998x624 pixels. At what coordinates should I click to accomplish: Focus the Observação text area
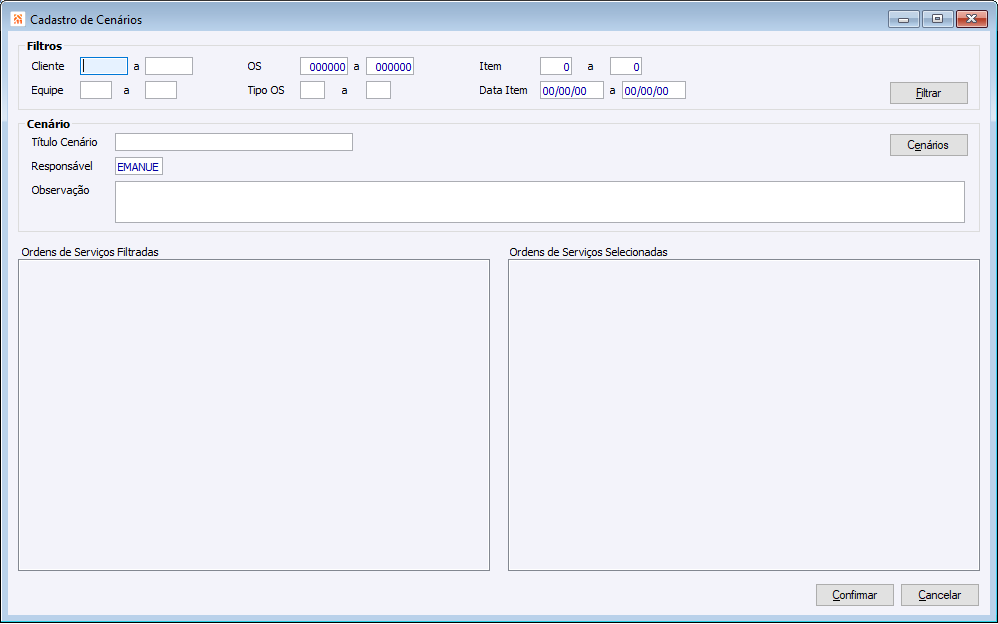pos(540,202)
